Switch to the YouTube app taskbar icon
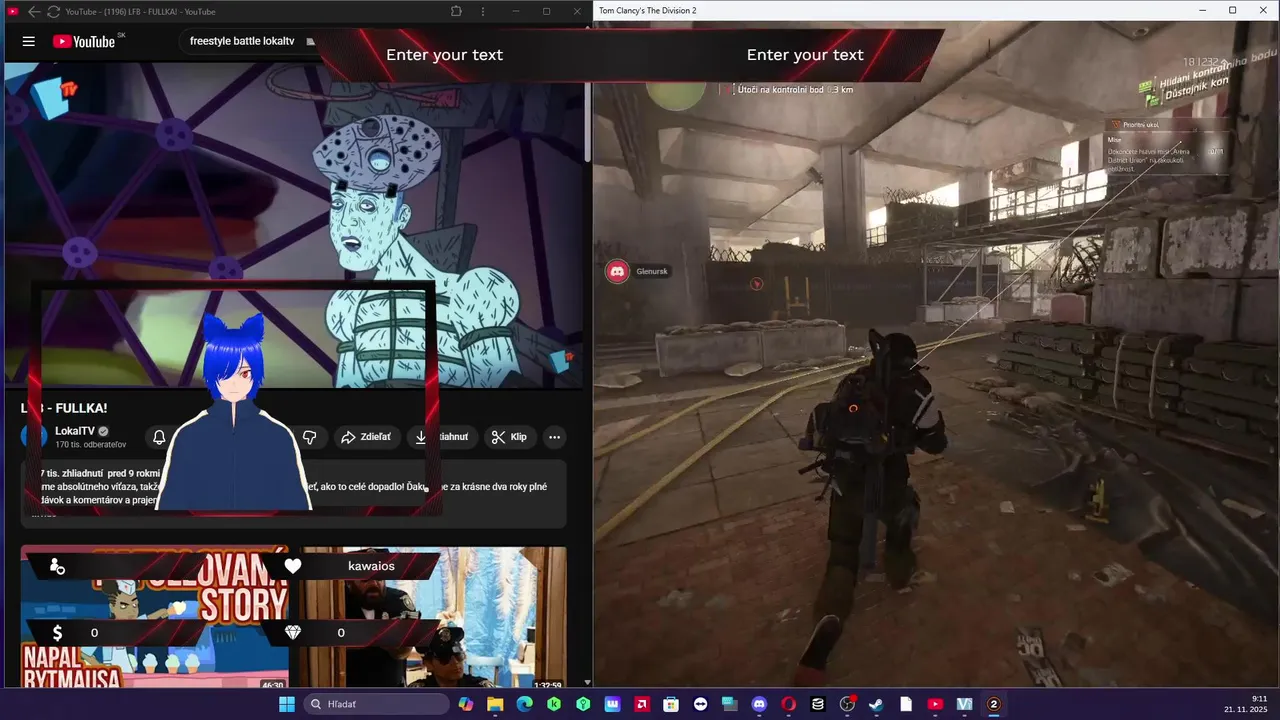 [x=935, y=704]
